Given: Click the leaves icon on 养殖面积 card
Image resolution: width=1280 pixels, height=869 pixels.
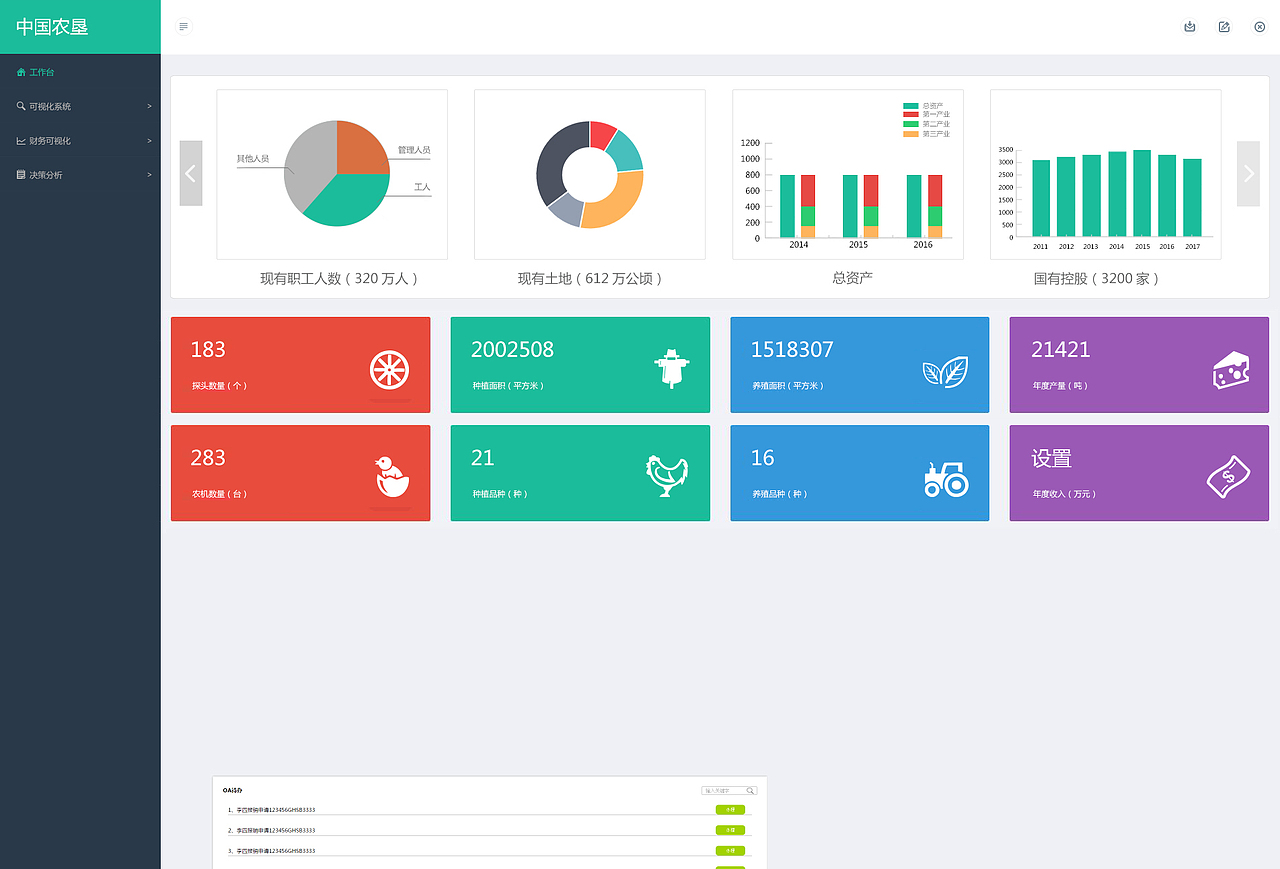Looking at the screenshot, I should 945,372.
